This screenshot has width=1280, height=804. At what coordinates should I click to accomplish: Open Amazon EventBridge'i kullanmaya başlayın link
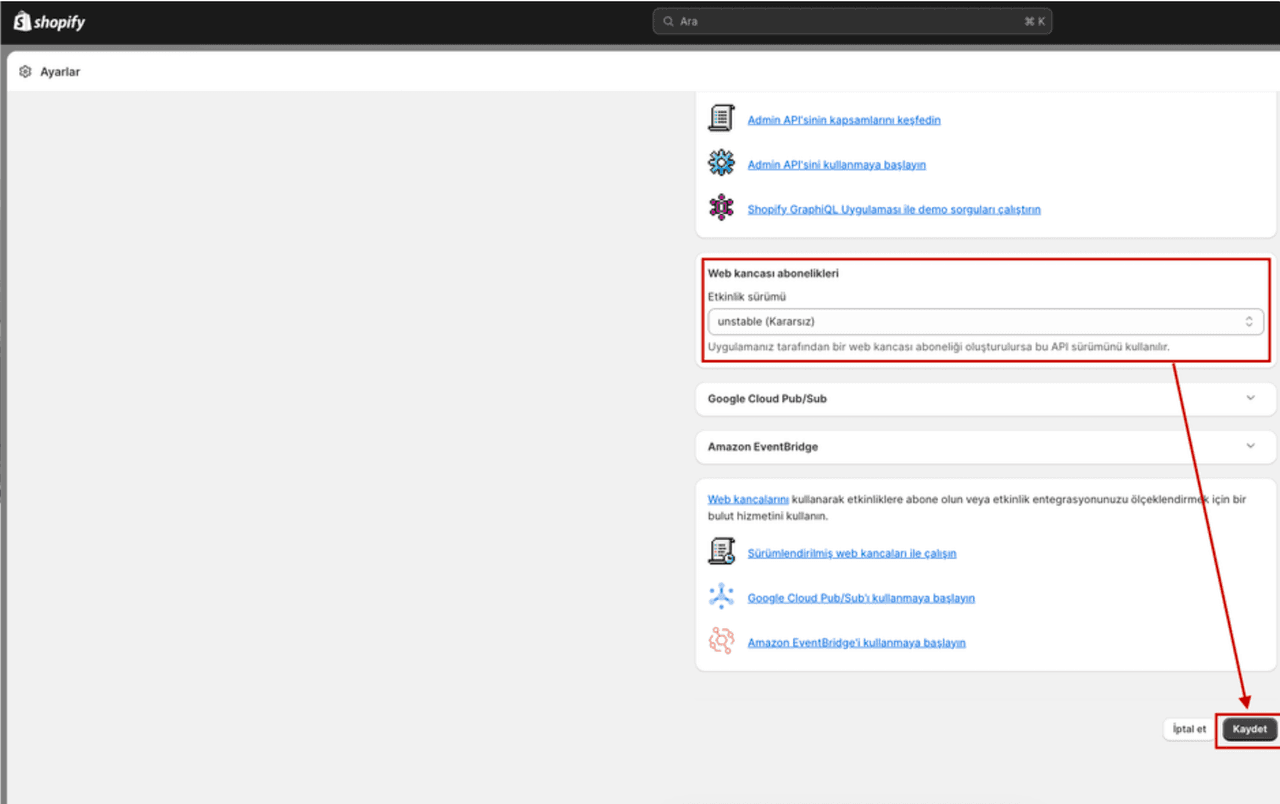[x=857, y=643]
